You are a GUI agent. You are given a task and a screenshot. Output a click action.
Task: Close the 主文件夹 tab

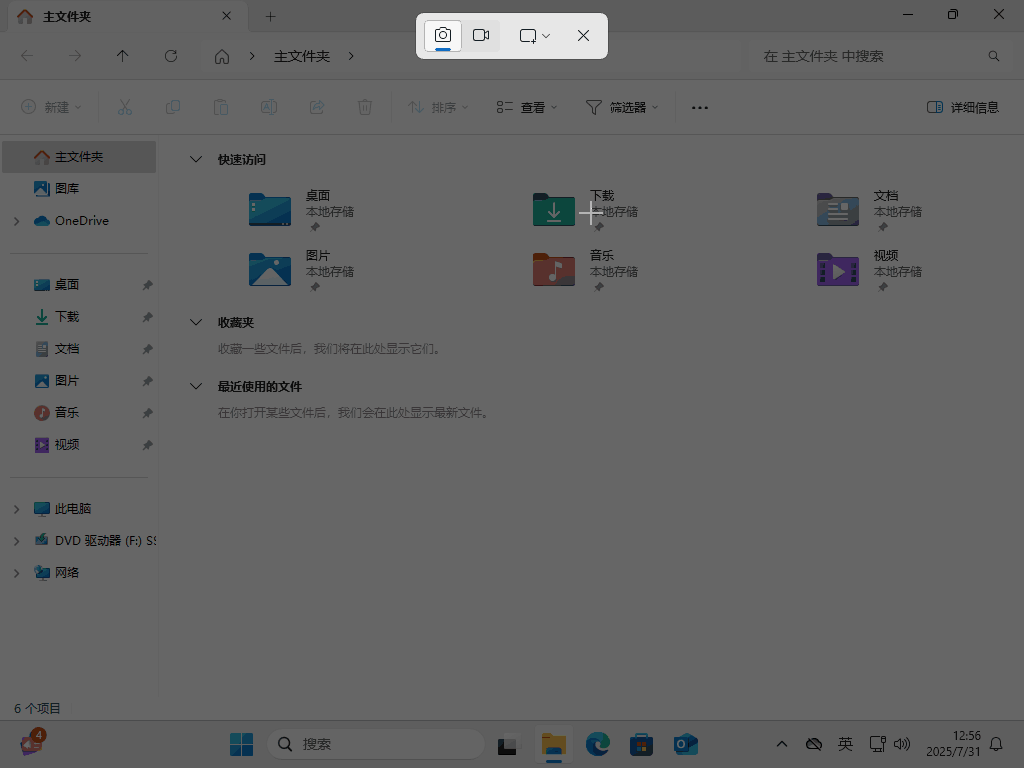point(227,16)
